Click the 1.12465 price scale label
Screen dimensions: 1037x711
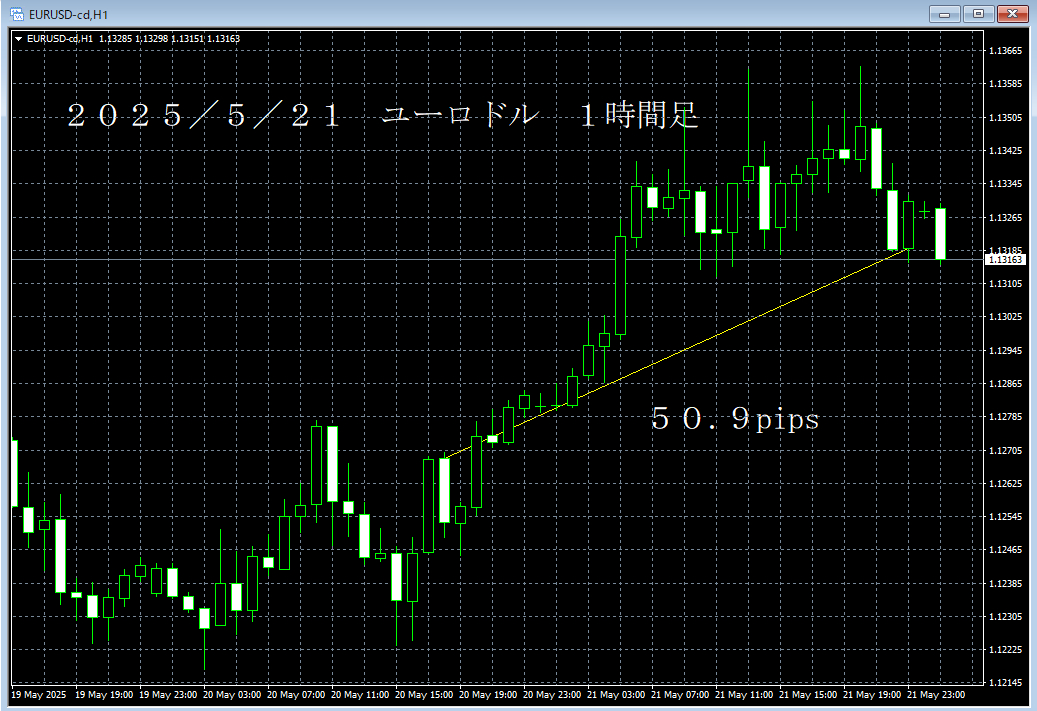pos(1005,550)
